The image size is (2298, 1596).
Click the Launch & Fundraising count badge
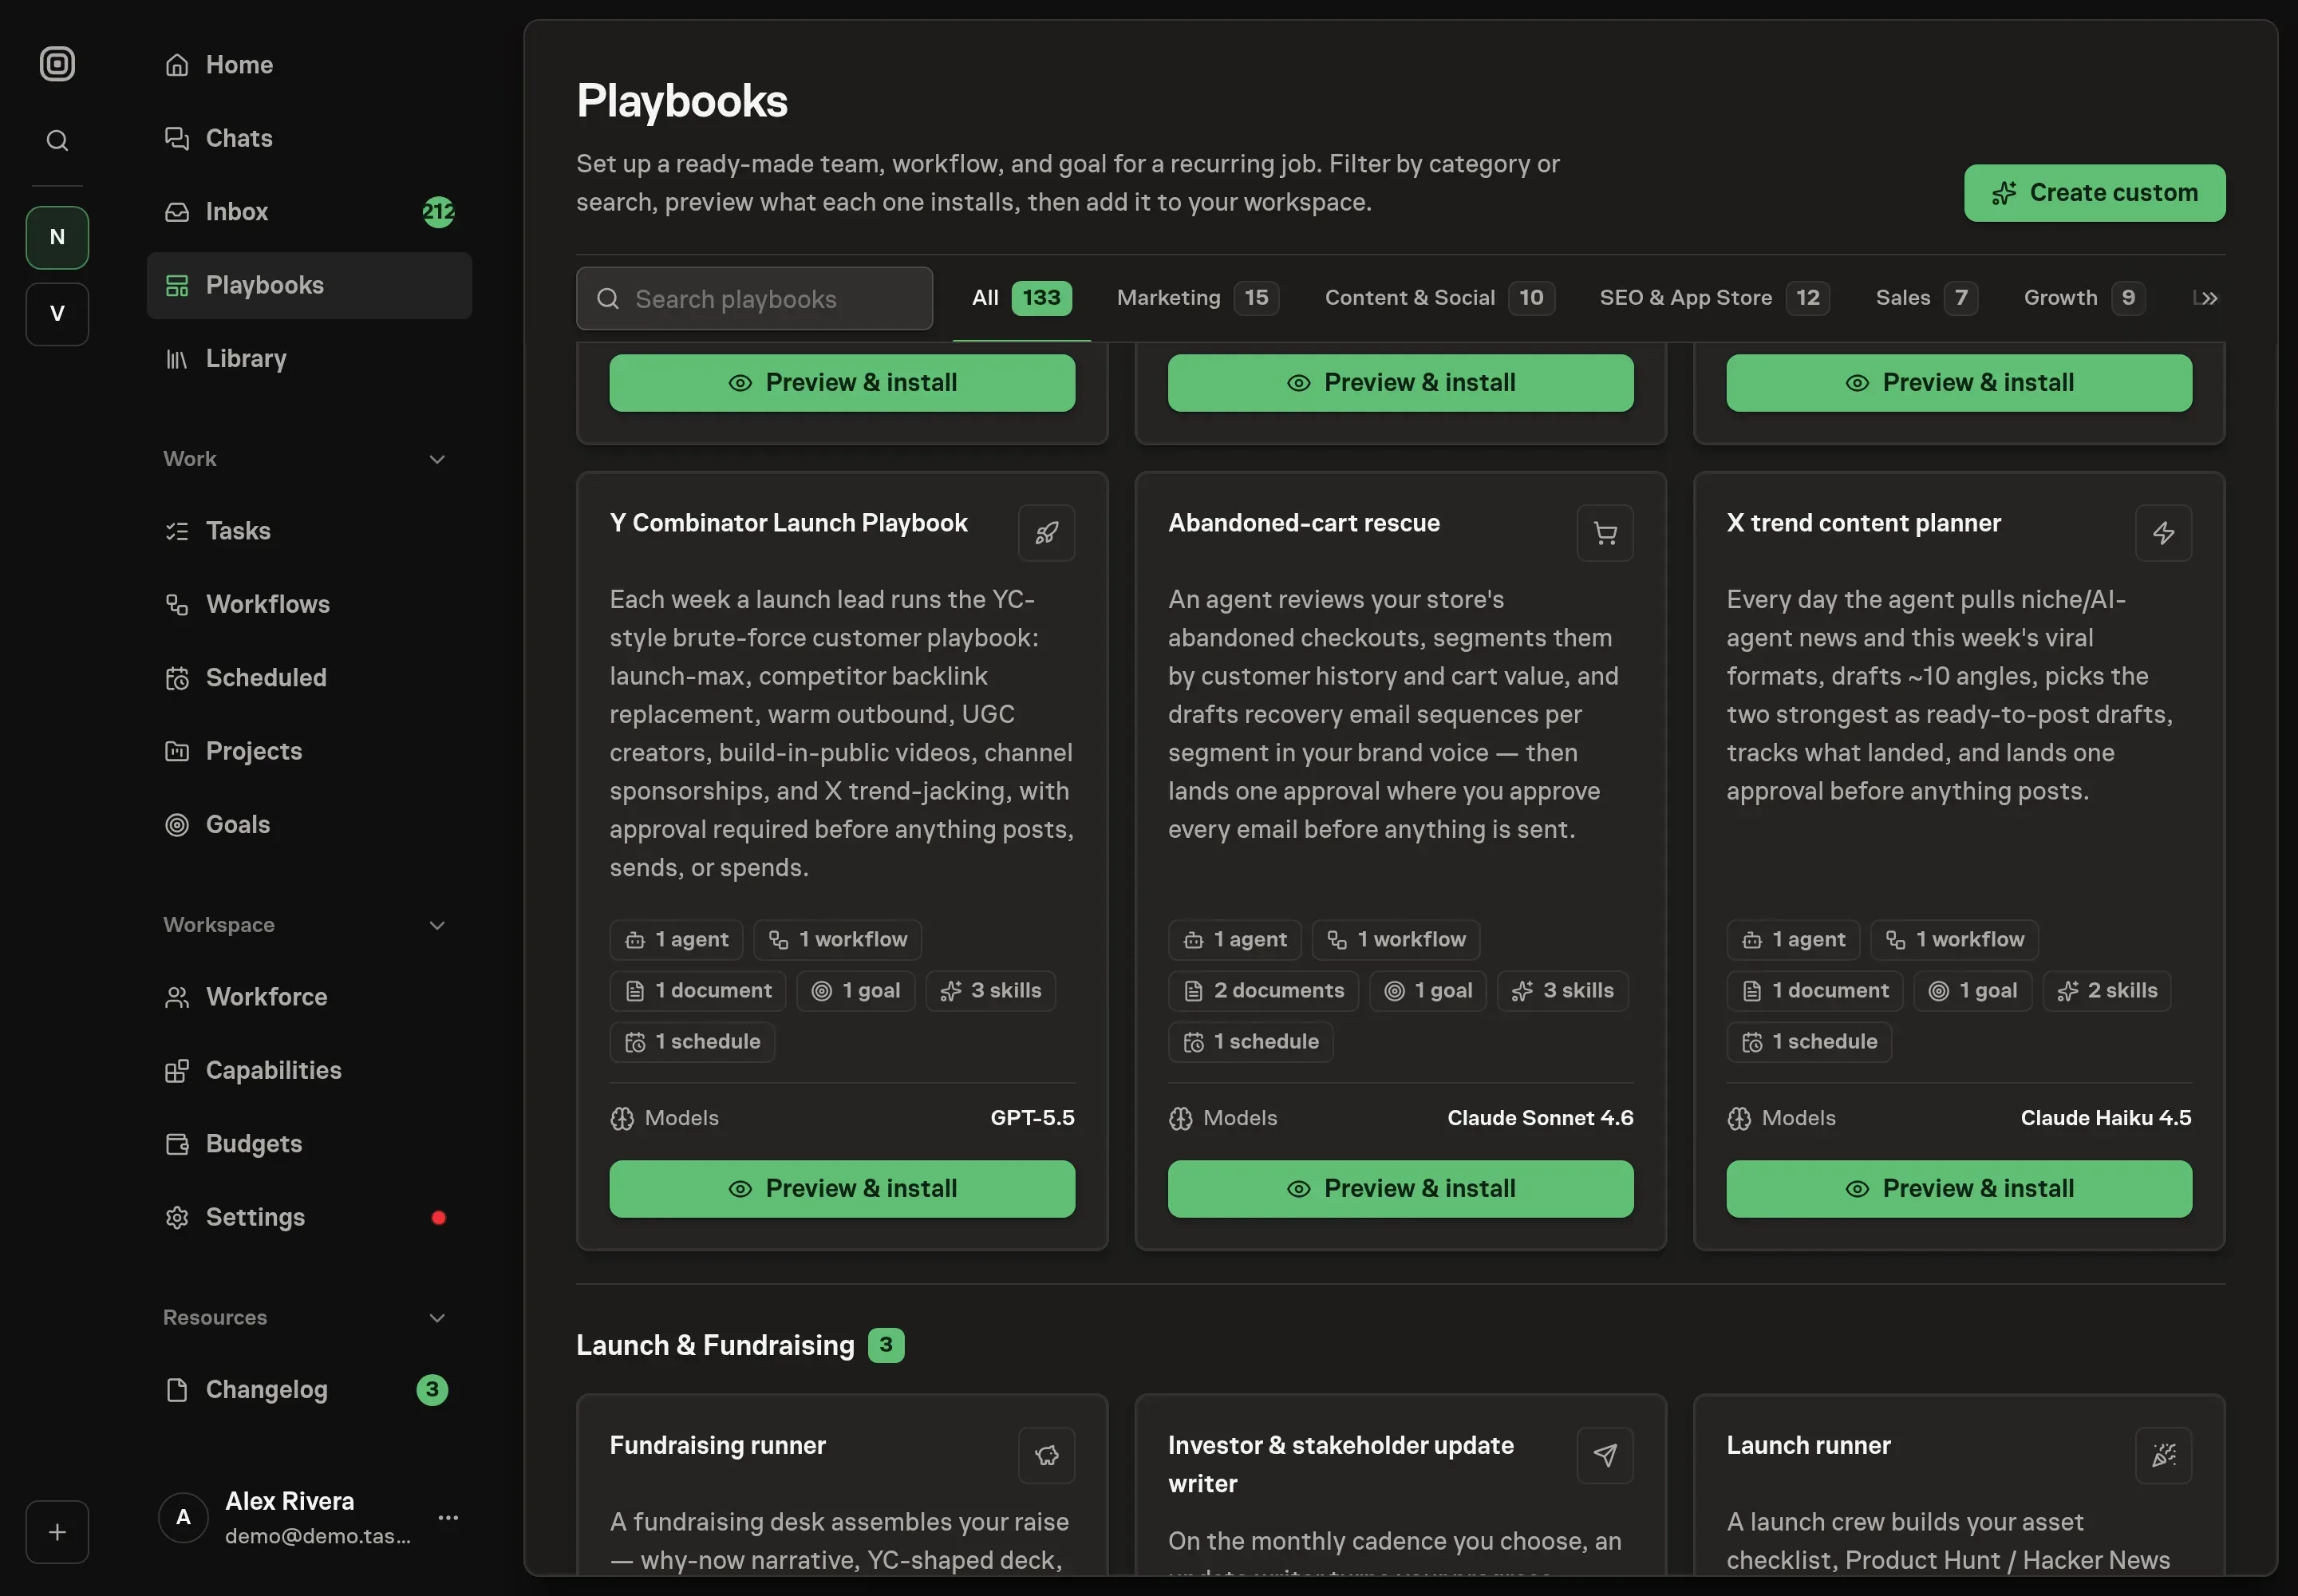[x=885, y=1345]
